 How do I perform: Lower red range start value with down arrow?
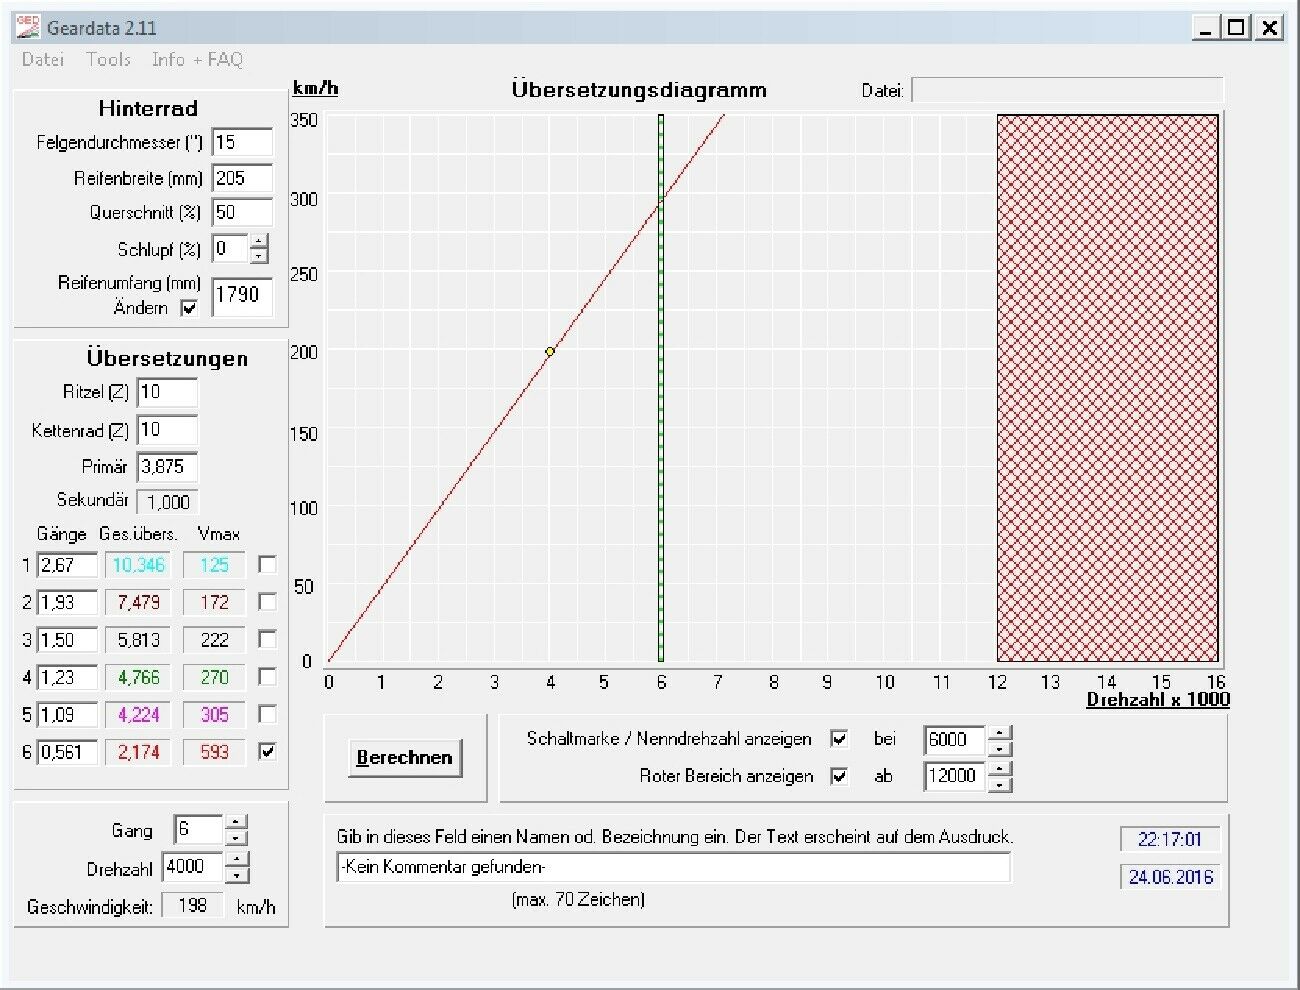(1000, 784)
